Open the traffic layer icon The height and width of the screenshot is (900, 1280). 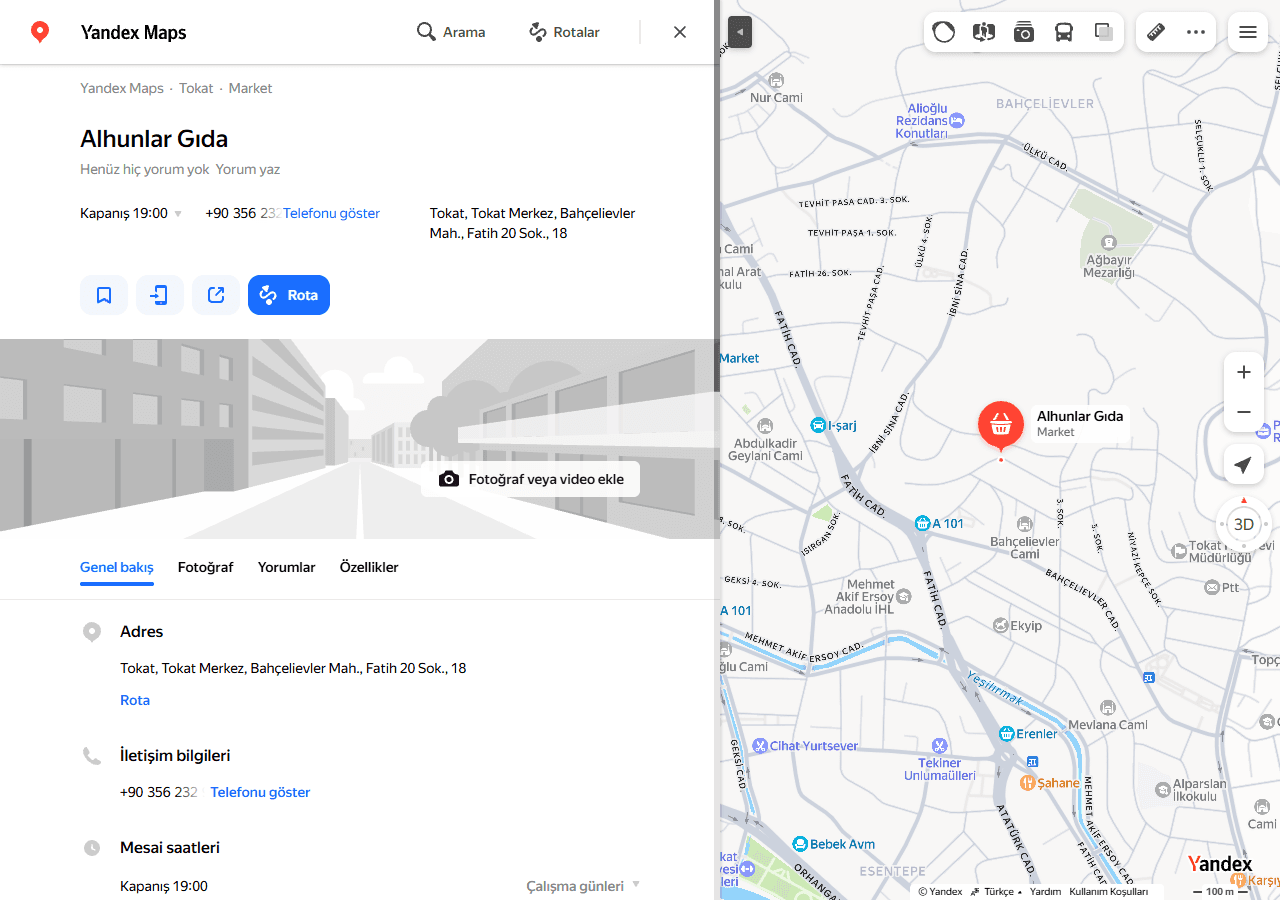(x=943, y=31)
